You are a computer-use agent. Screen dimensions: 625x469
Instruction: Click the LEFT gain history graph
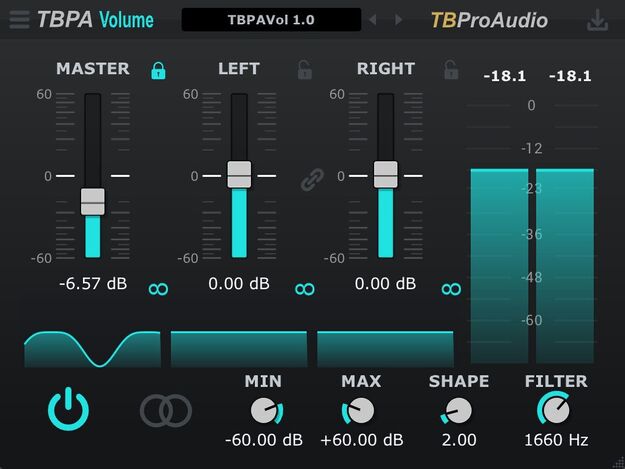point(239,349)
